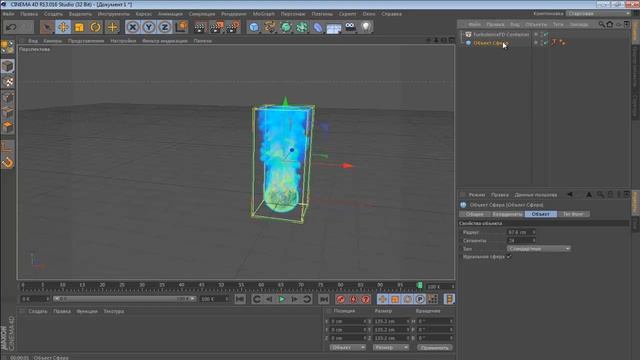This screenshot has height=360, width=640.
Task: Switch to Общие tab in attributes
Action: tap(474, 214)
